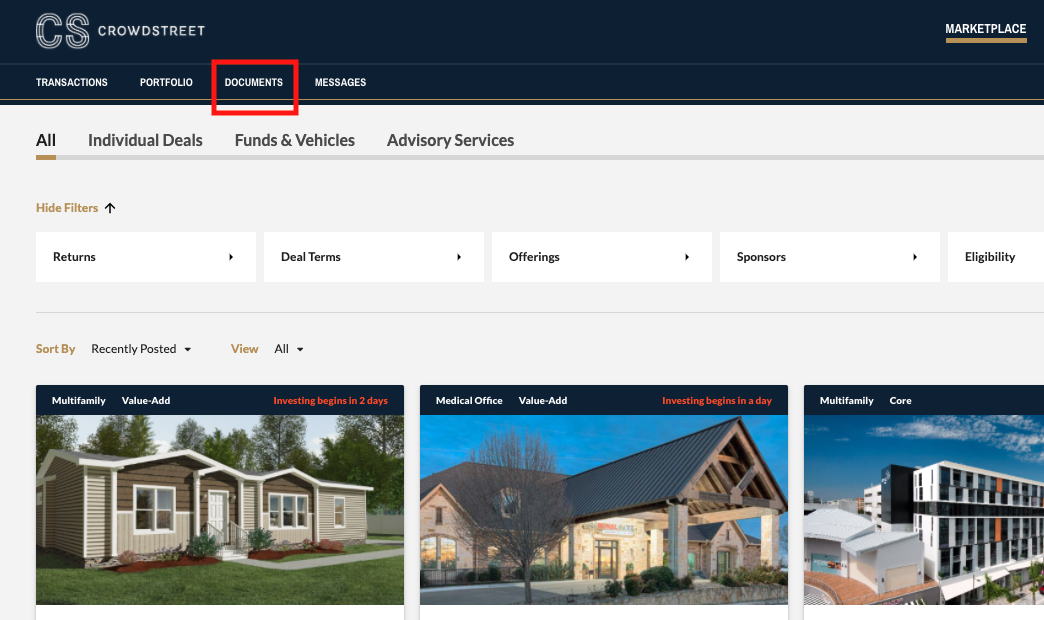Open the Marketplace nav link
The height and width of the screenshot is (620, 1044).
(985, 29)
